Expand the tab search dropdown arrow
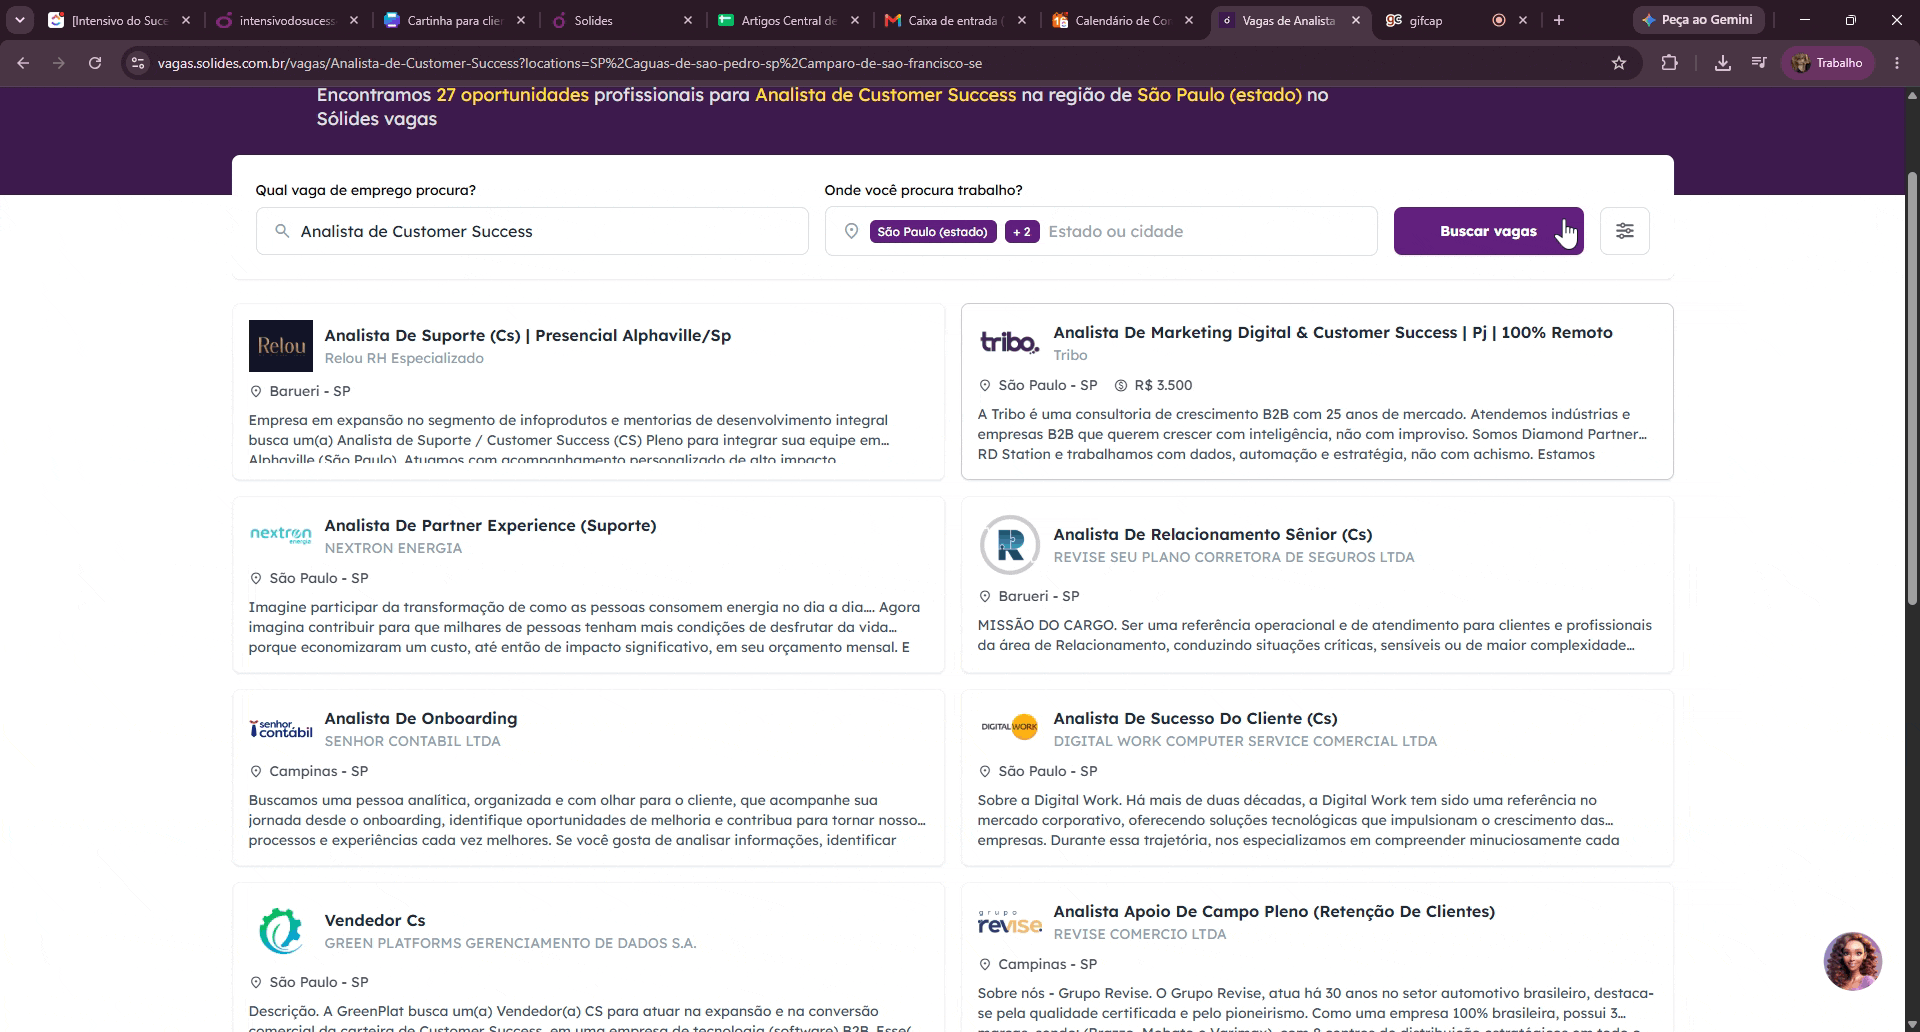 [19, 20]
